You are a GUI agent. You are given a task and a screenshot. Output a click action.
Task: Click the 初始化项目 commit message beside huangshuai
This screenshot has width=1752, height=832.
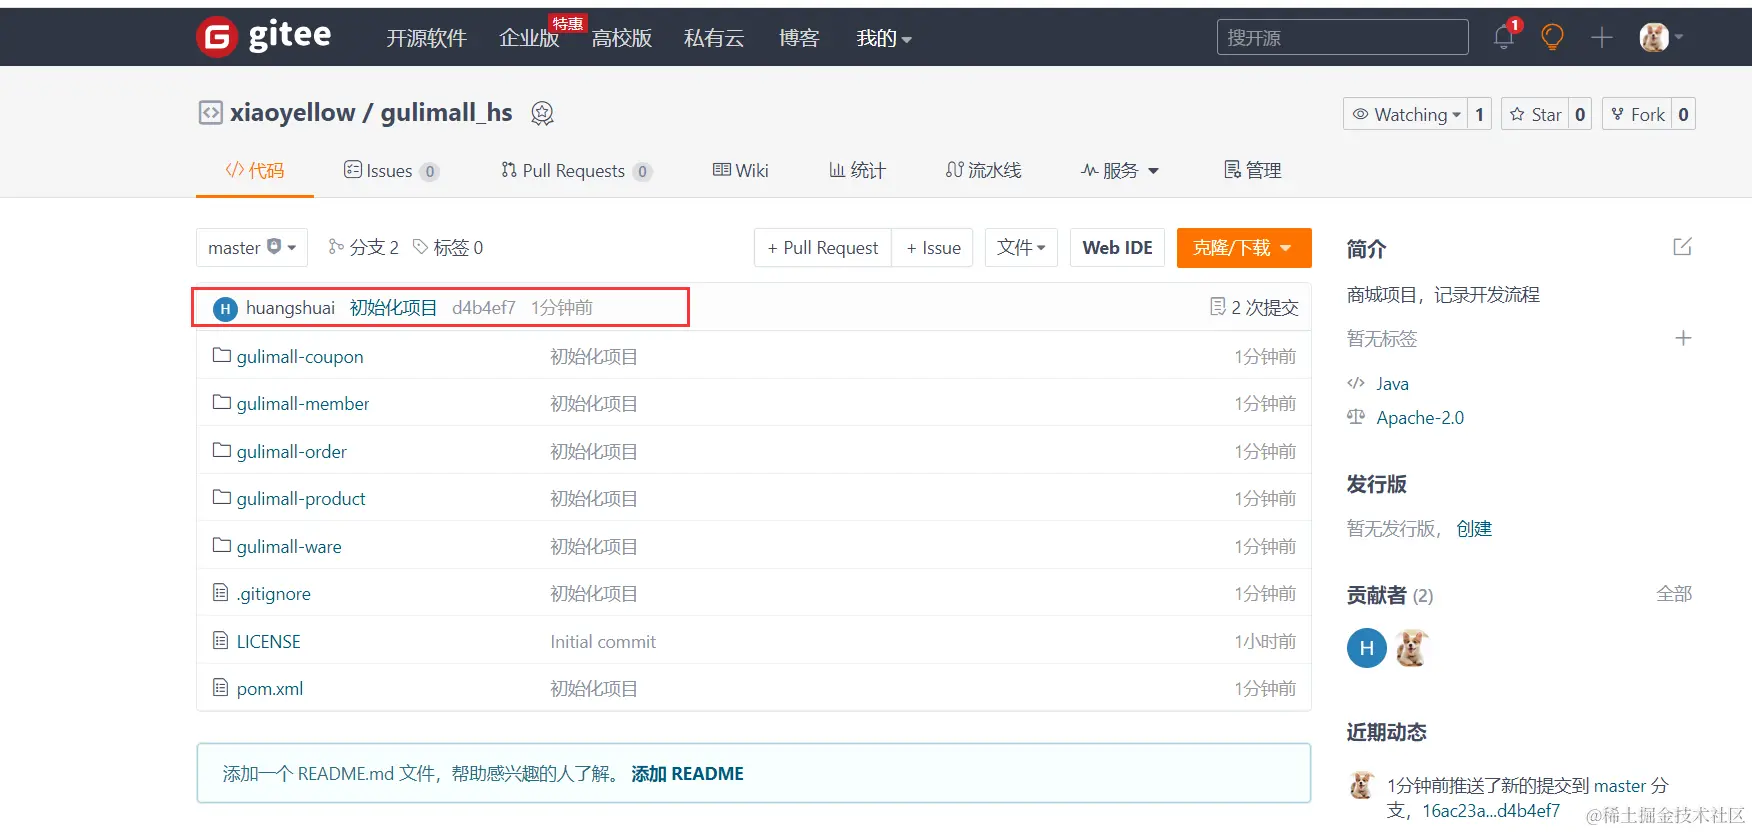point(393,307)
